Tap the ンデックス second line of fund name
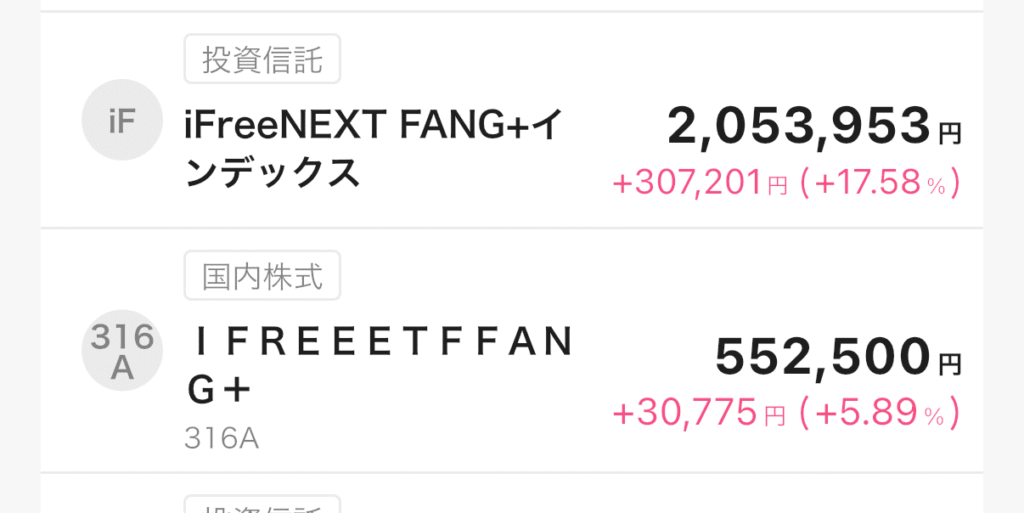 272,172
